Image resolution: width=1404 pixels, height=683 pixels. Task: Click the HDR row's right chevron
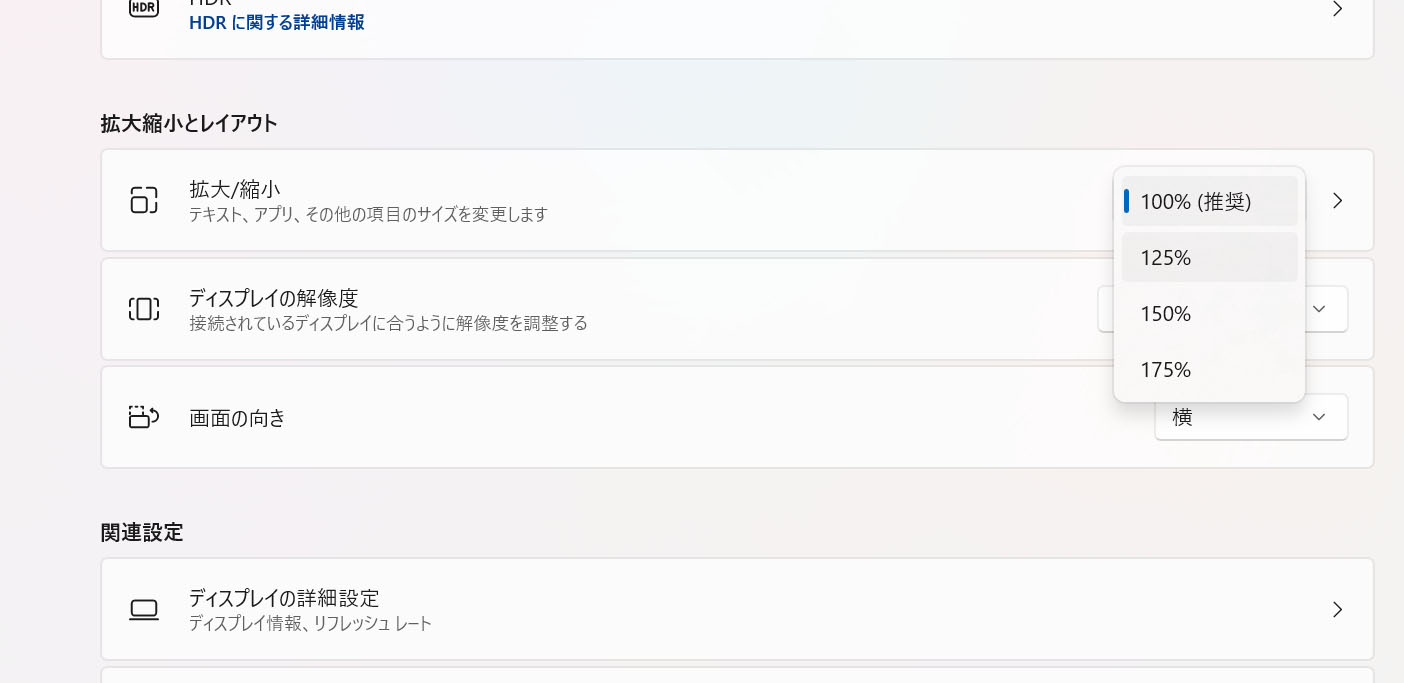pyautogui.click(x=1337, y=9)
